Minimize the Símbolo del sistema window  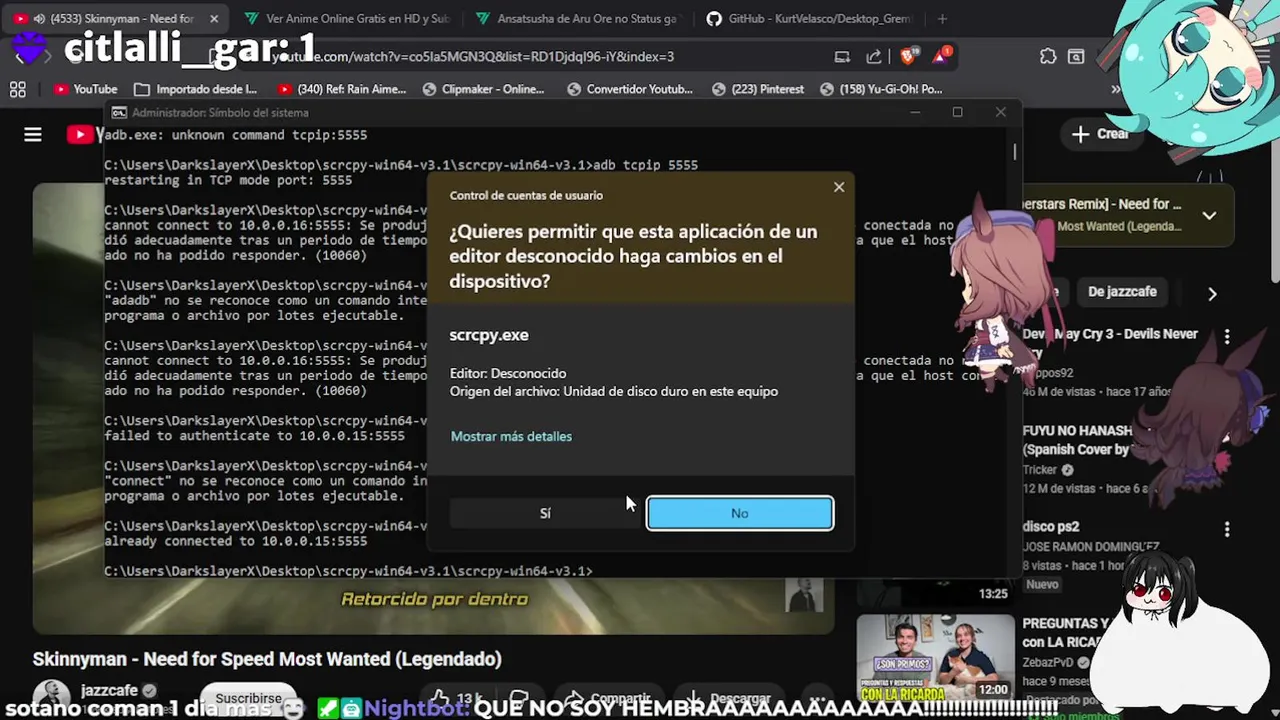click(914, 112)
